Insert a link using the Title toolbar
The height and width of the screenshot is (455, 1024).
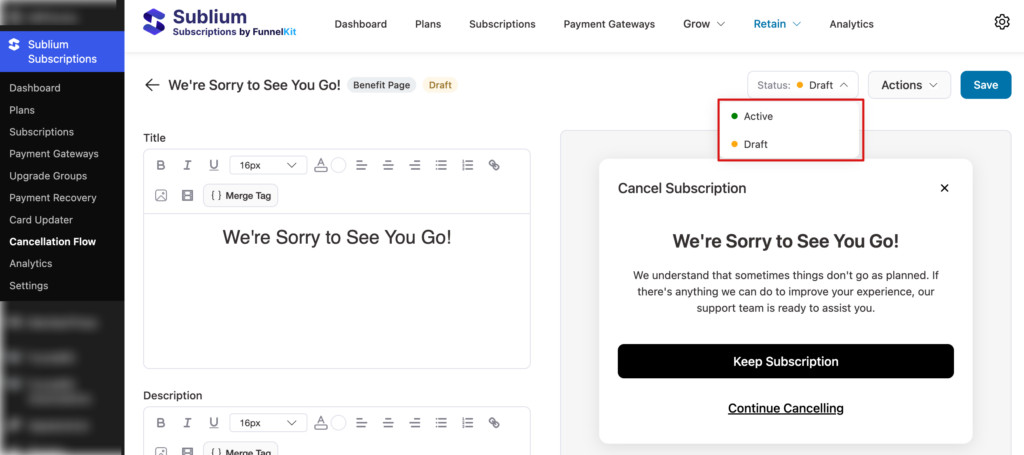click(x=494, y=165)
